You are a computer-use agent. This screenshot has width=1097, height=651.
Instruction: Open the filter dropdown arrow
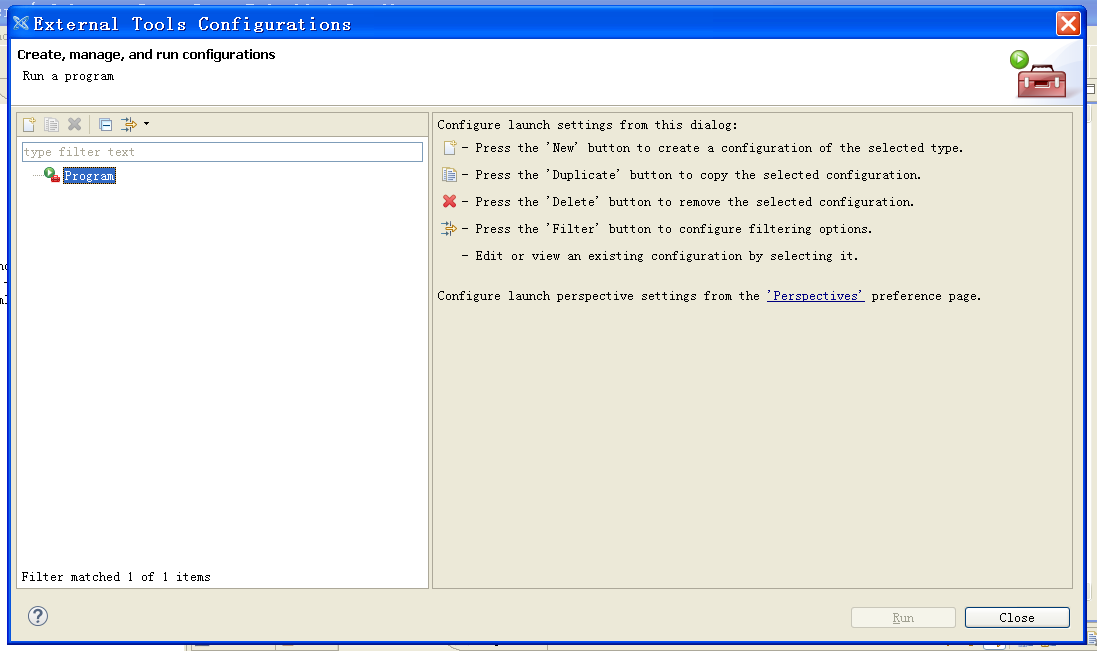click(x=148, y=124)
